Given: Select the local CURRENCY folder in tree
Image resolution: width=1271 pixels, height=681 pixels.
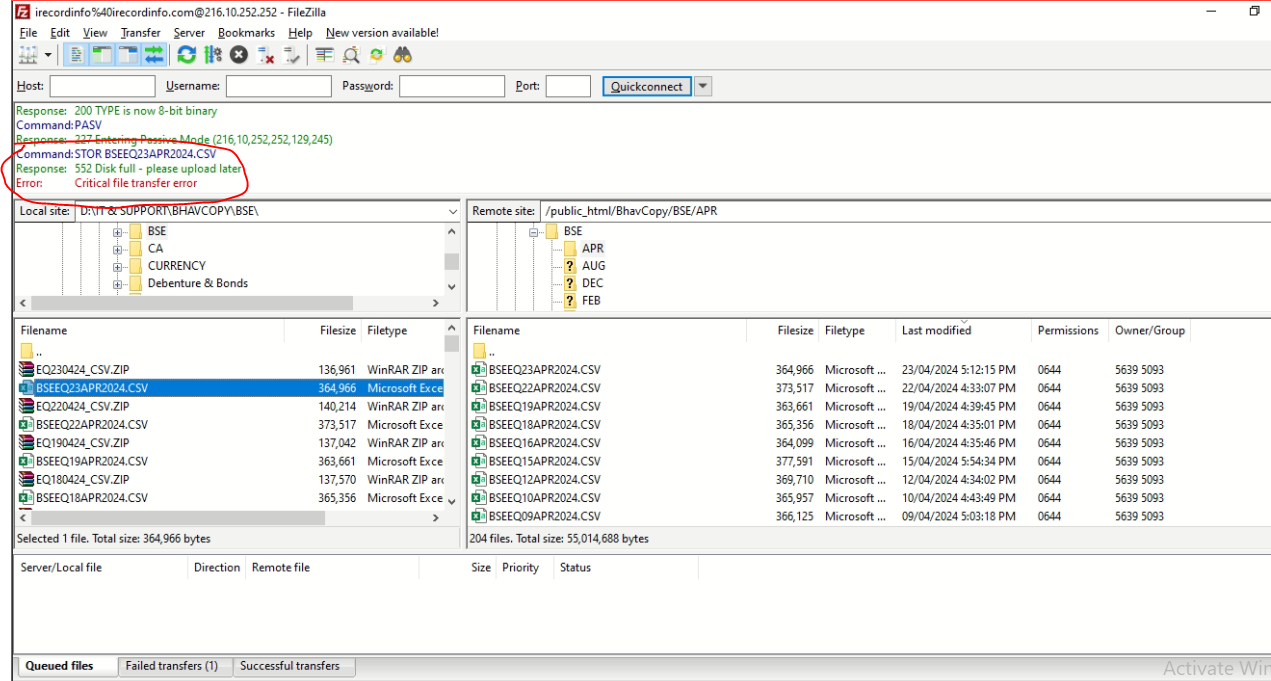Looking at the screenshot, I should [x=177, y=266].
